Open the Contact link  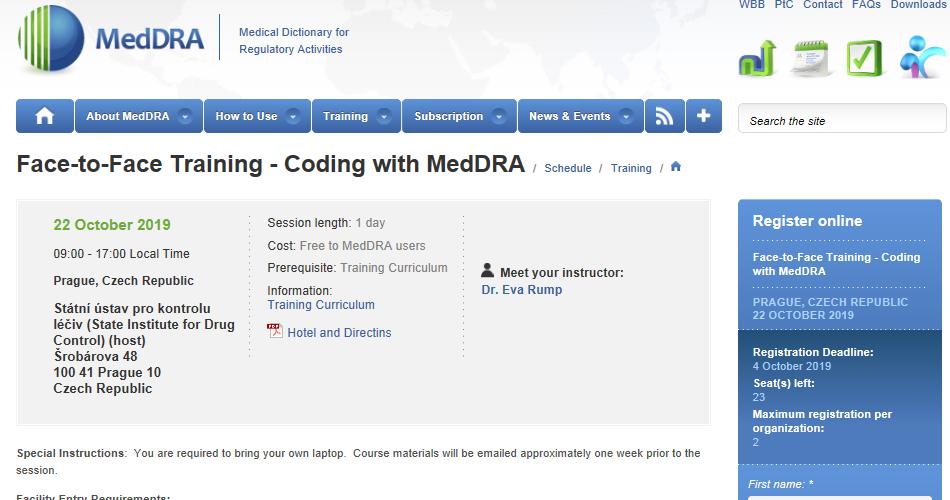point(823,5)
